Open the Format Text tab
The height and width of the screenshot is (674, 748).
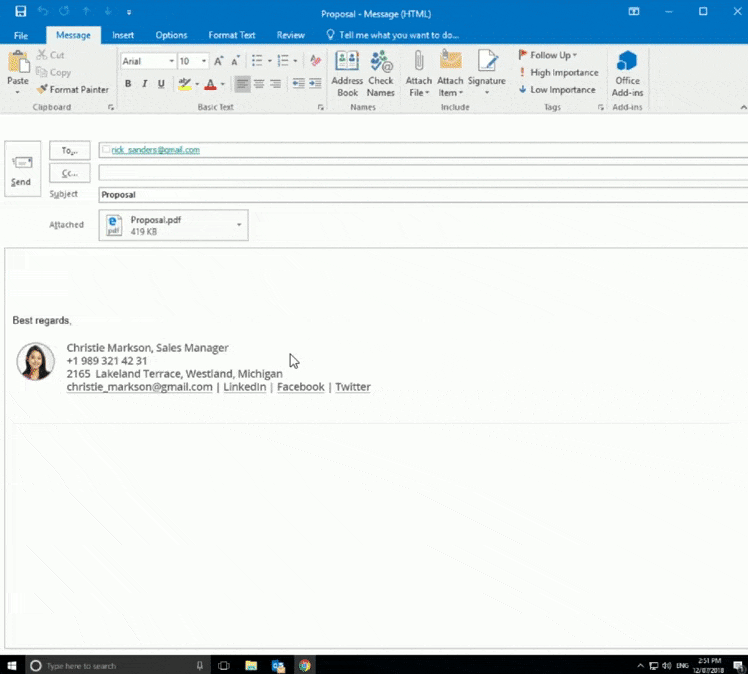[231, 35]
